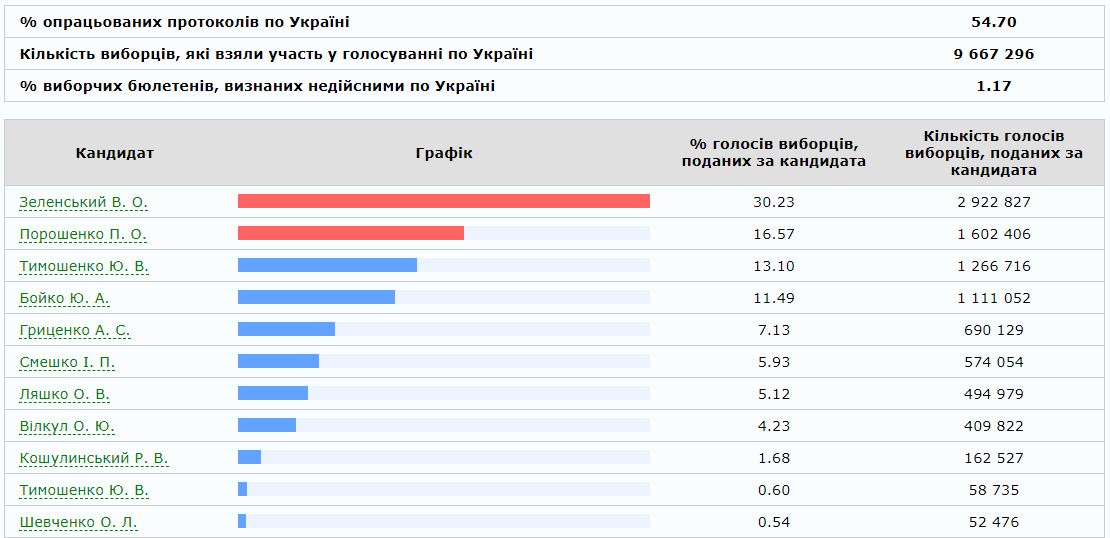Open candidate link Вілкул О. Ю.

67,426
